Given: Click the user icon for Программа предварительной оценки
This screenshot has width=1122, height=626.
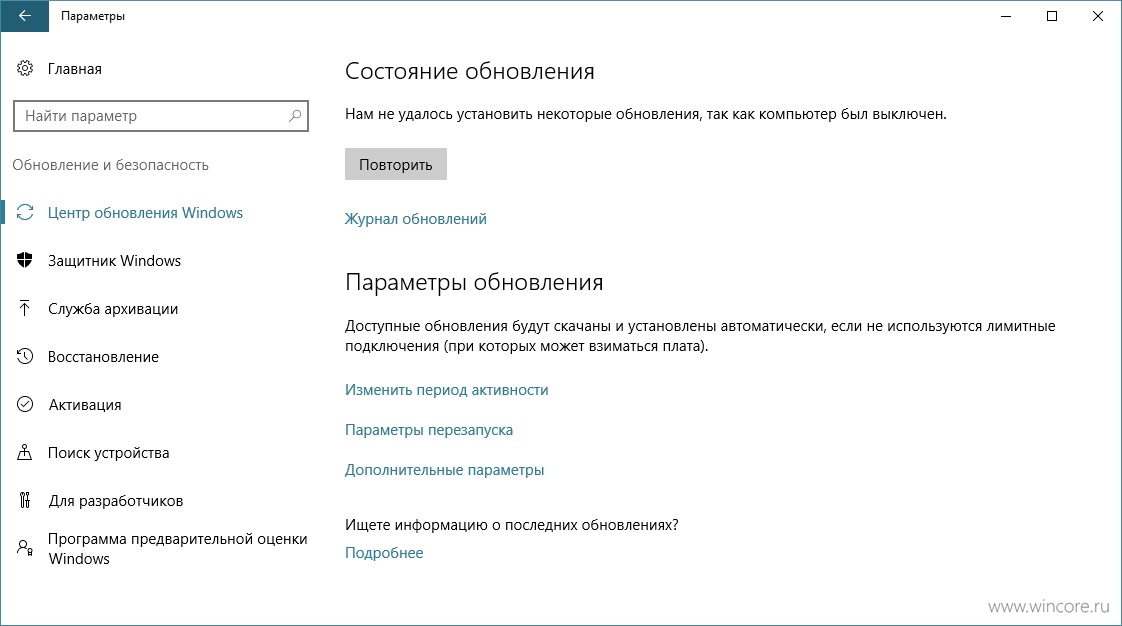Looking at the screenshot, I should coord(25,548).
